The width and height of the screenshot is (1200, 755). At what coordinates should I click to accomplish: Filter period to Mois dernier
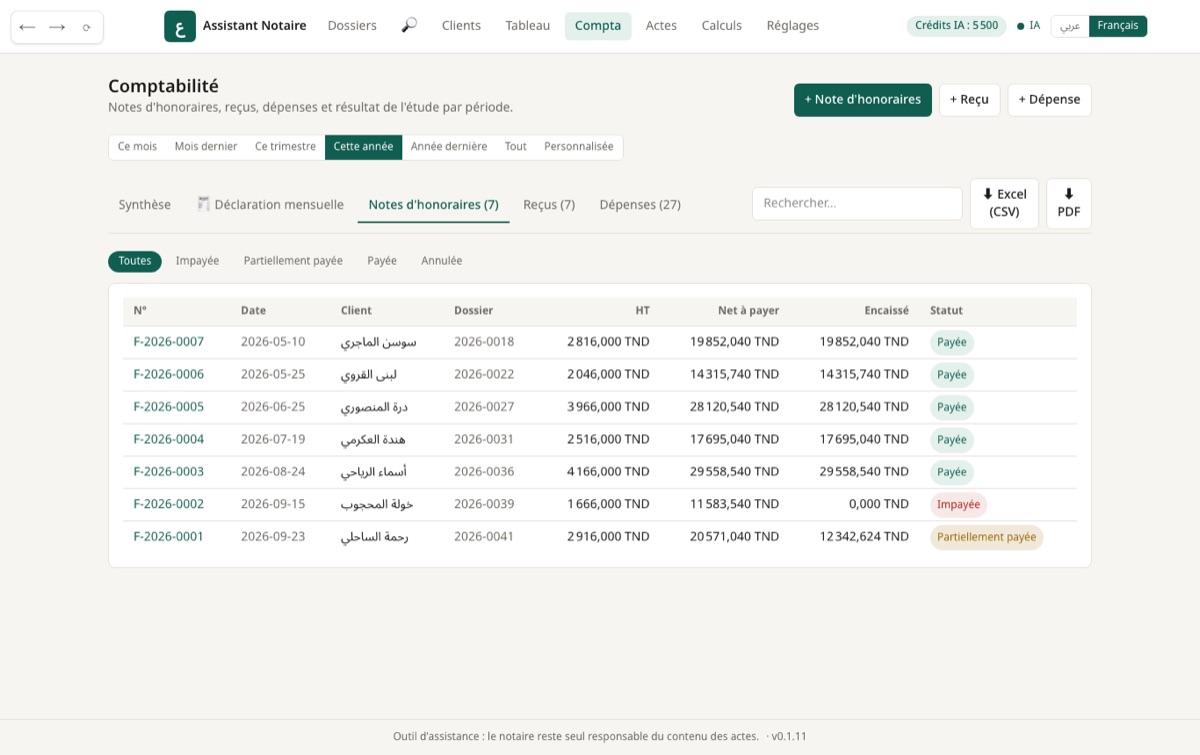pyautogui.click(x=206, y=147)
